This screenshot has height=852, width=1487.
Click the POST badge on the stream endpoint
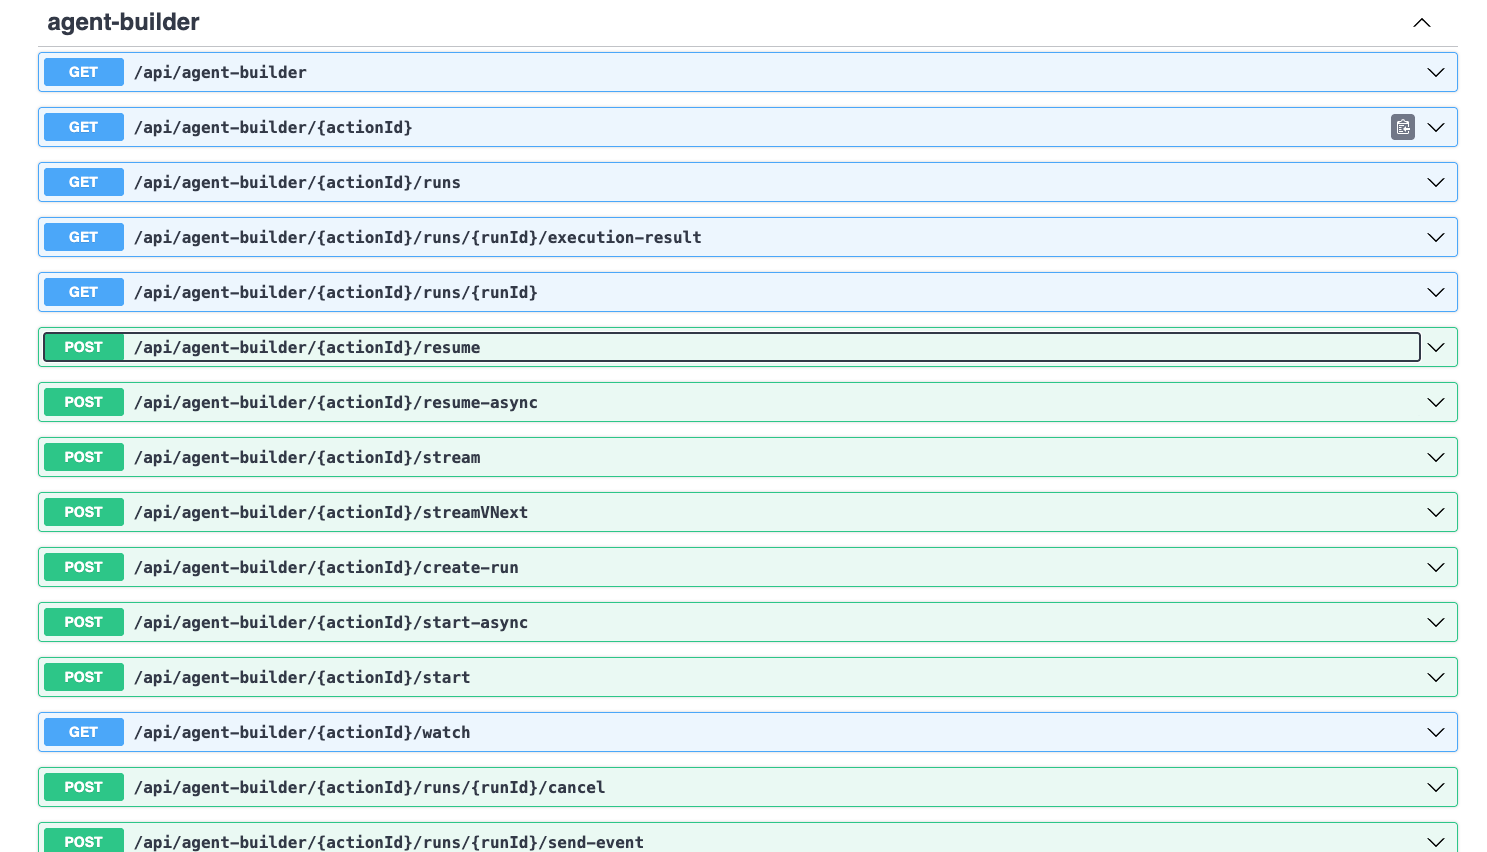pos(83,457)
